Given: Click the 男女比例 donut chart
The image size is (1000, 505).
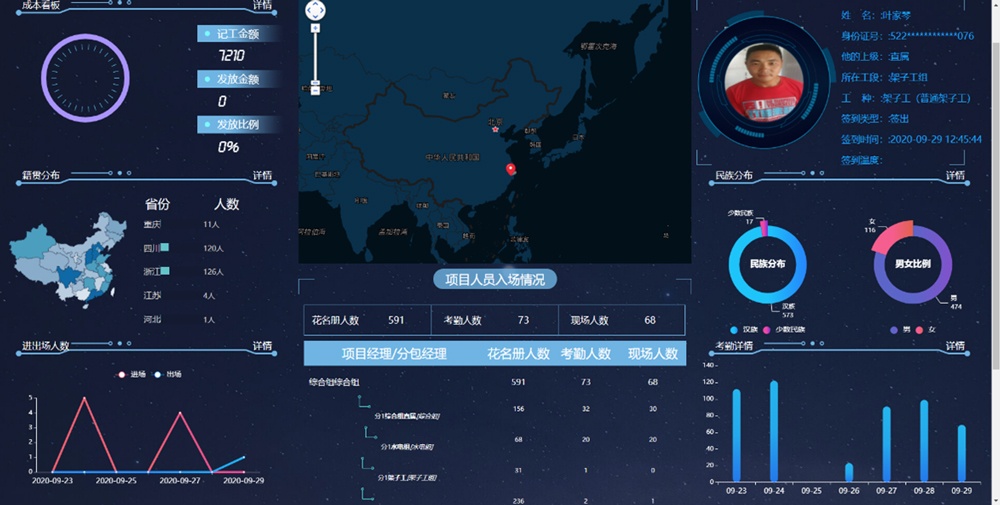Looking at the screenshot, I should [912, 265].
